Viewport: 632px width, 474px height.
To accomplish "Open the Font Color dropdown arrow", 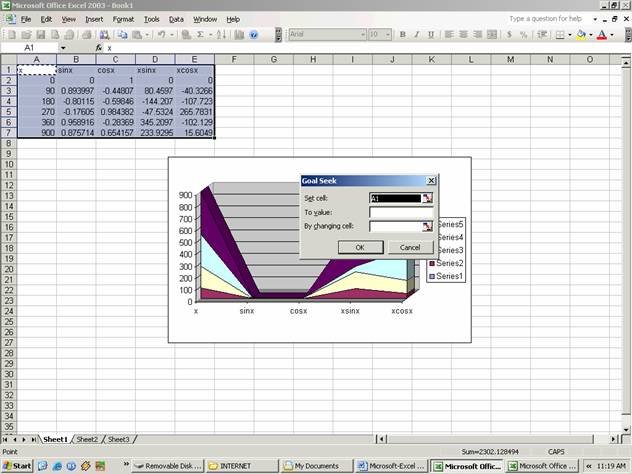I will tap(612, 35).
